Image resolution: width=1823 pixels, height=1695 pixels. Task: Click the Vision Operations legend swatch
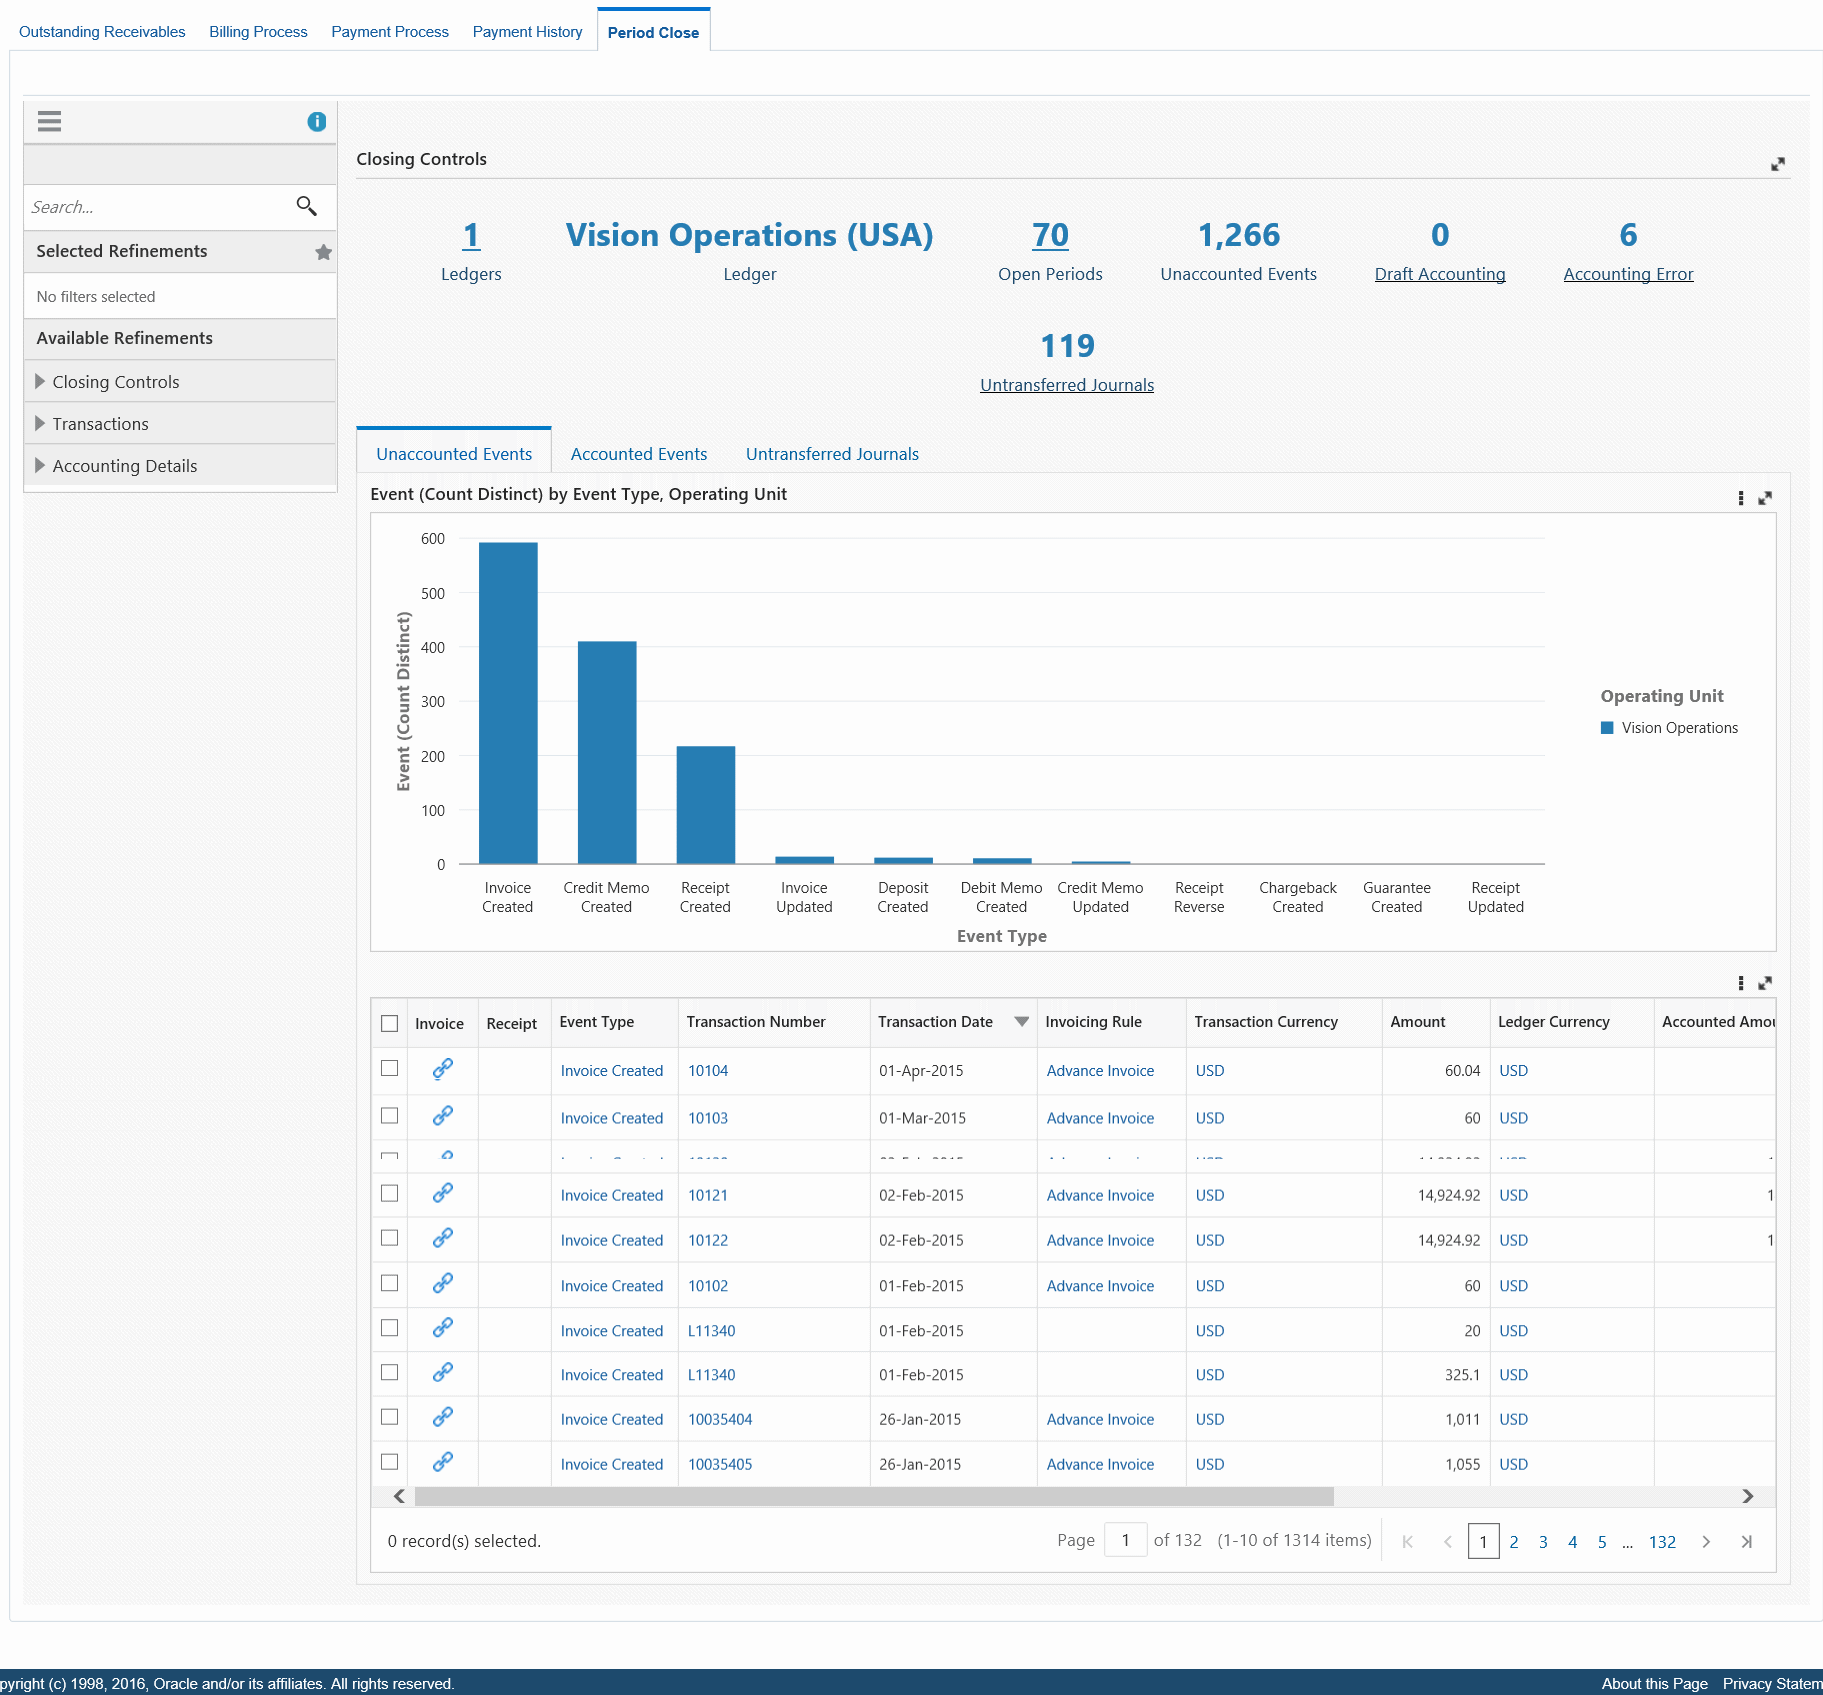[1607, 728]
